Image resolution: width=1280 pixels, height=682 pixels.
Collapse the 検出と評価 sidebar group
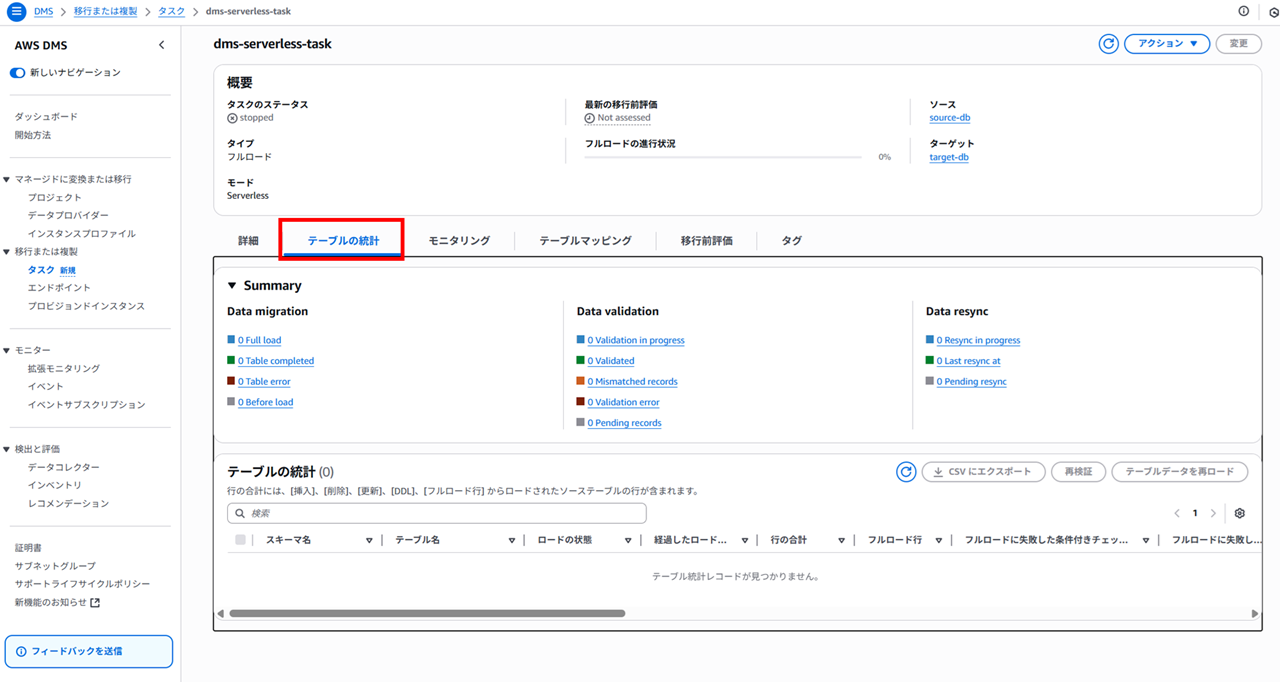(x=6, y=449)
